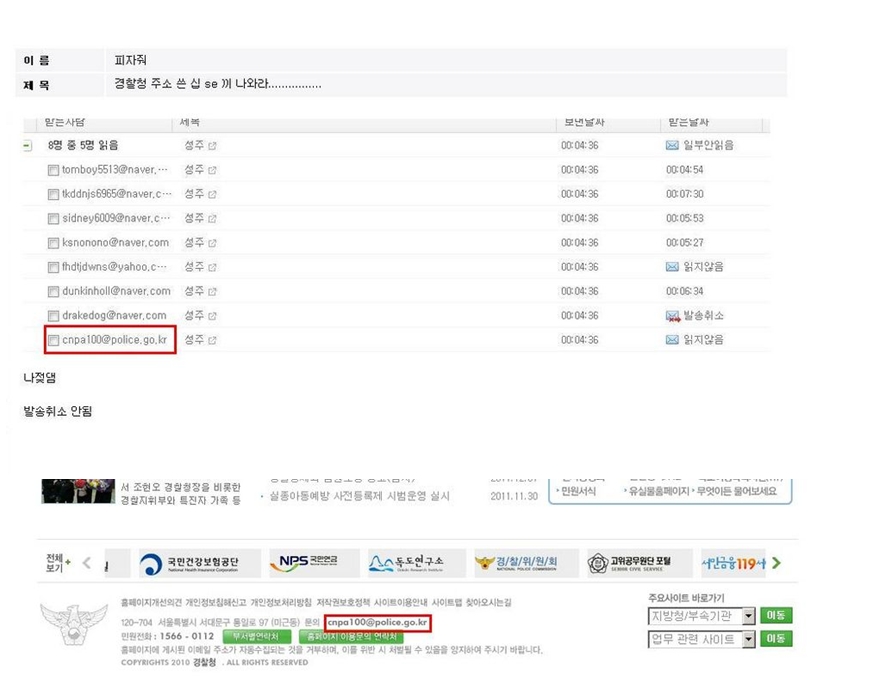The height and width of the screenshot is (694, 888).
Task: Click the footer cnpa100@police.go.kr inquiry email
Action: (x=377, y=623)
